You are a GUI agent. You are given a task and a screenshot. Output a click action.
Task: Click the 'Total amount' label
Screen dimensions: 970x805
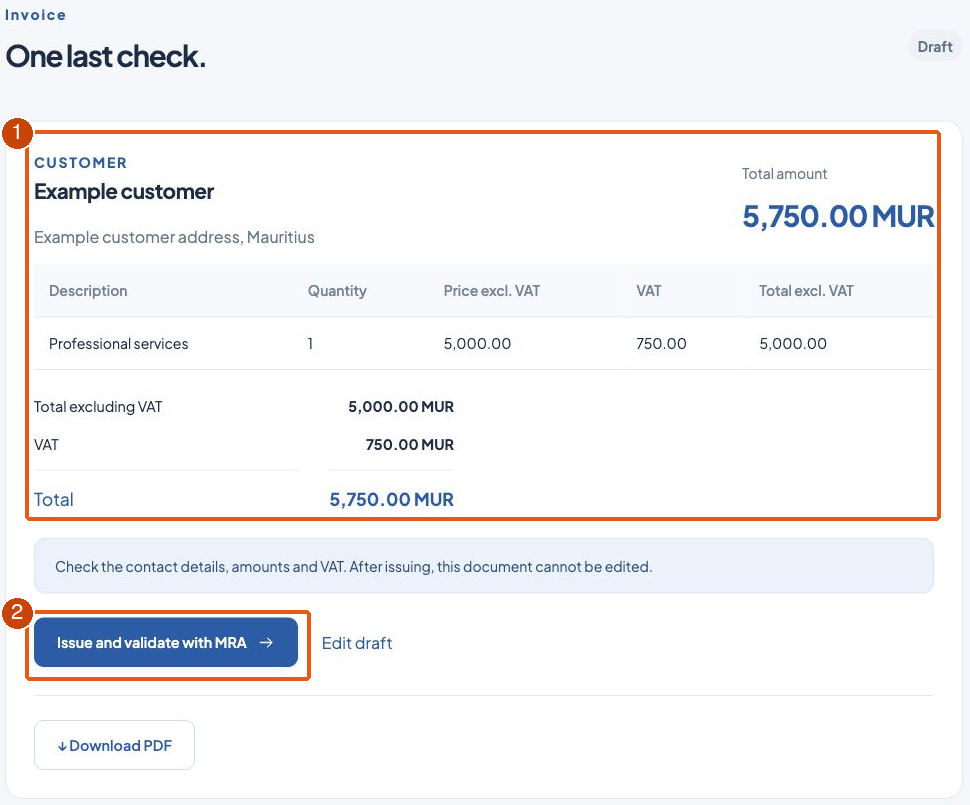point(784,174)
